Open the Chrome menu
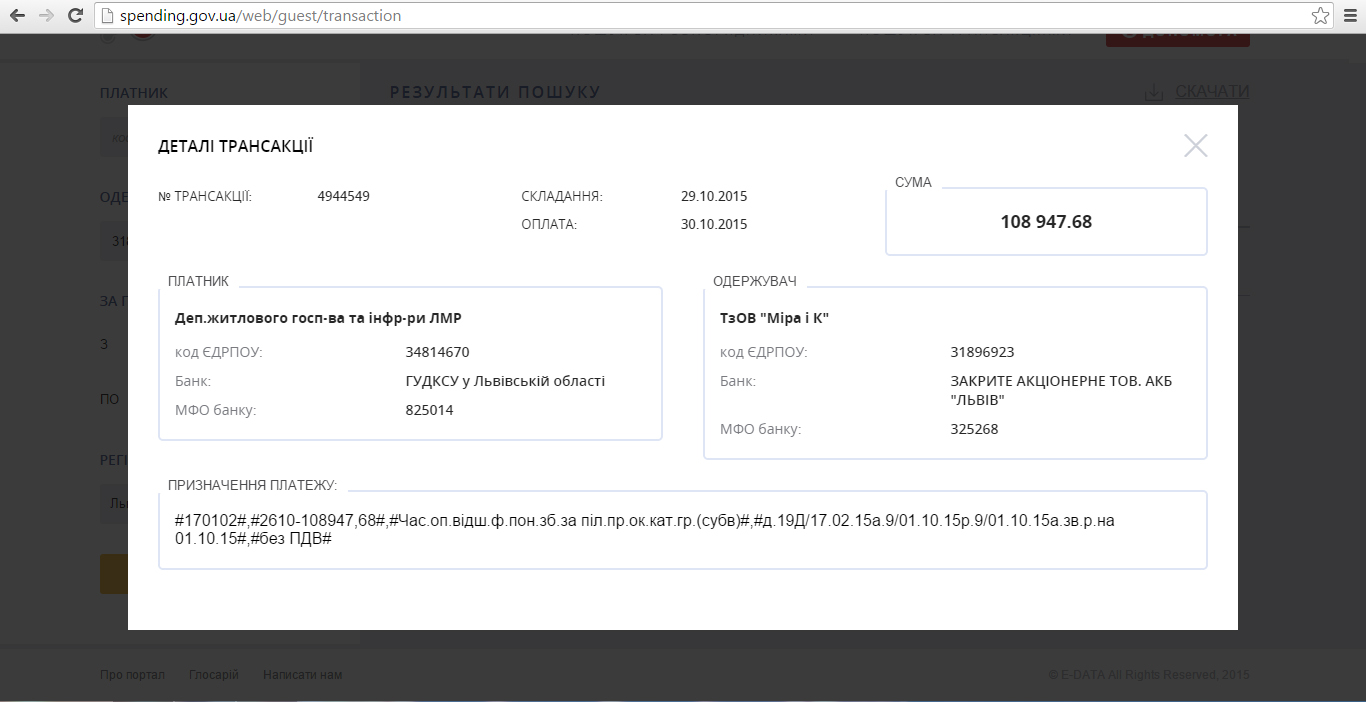 pos(1349,16)
